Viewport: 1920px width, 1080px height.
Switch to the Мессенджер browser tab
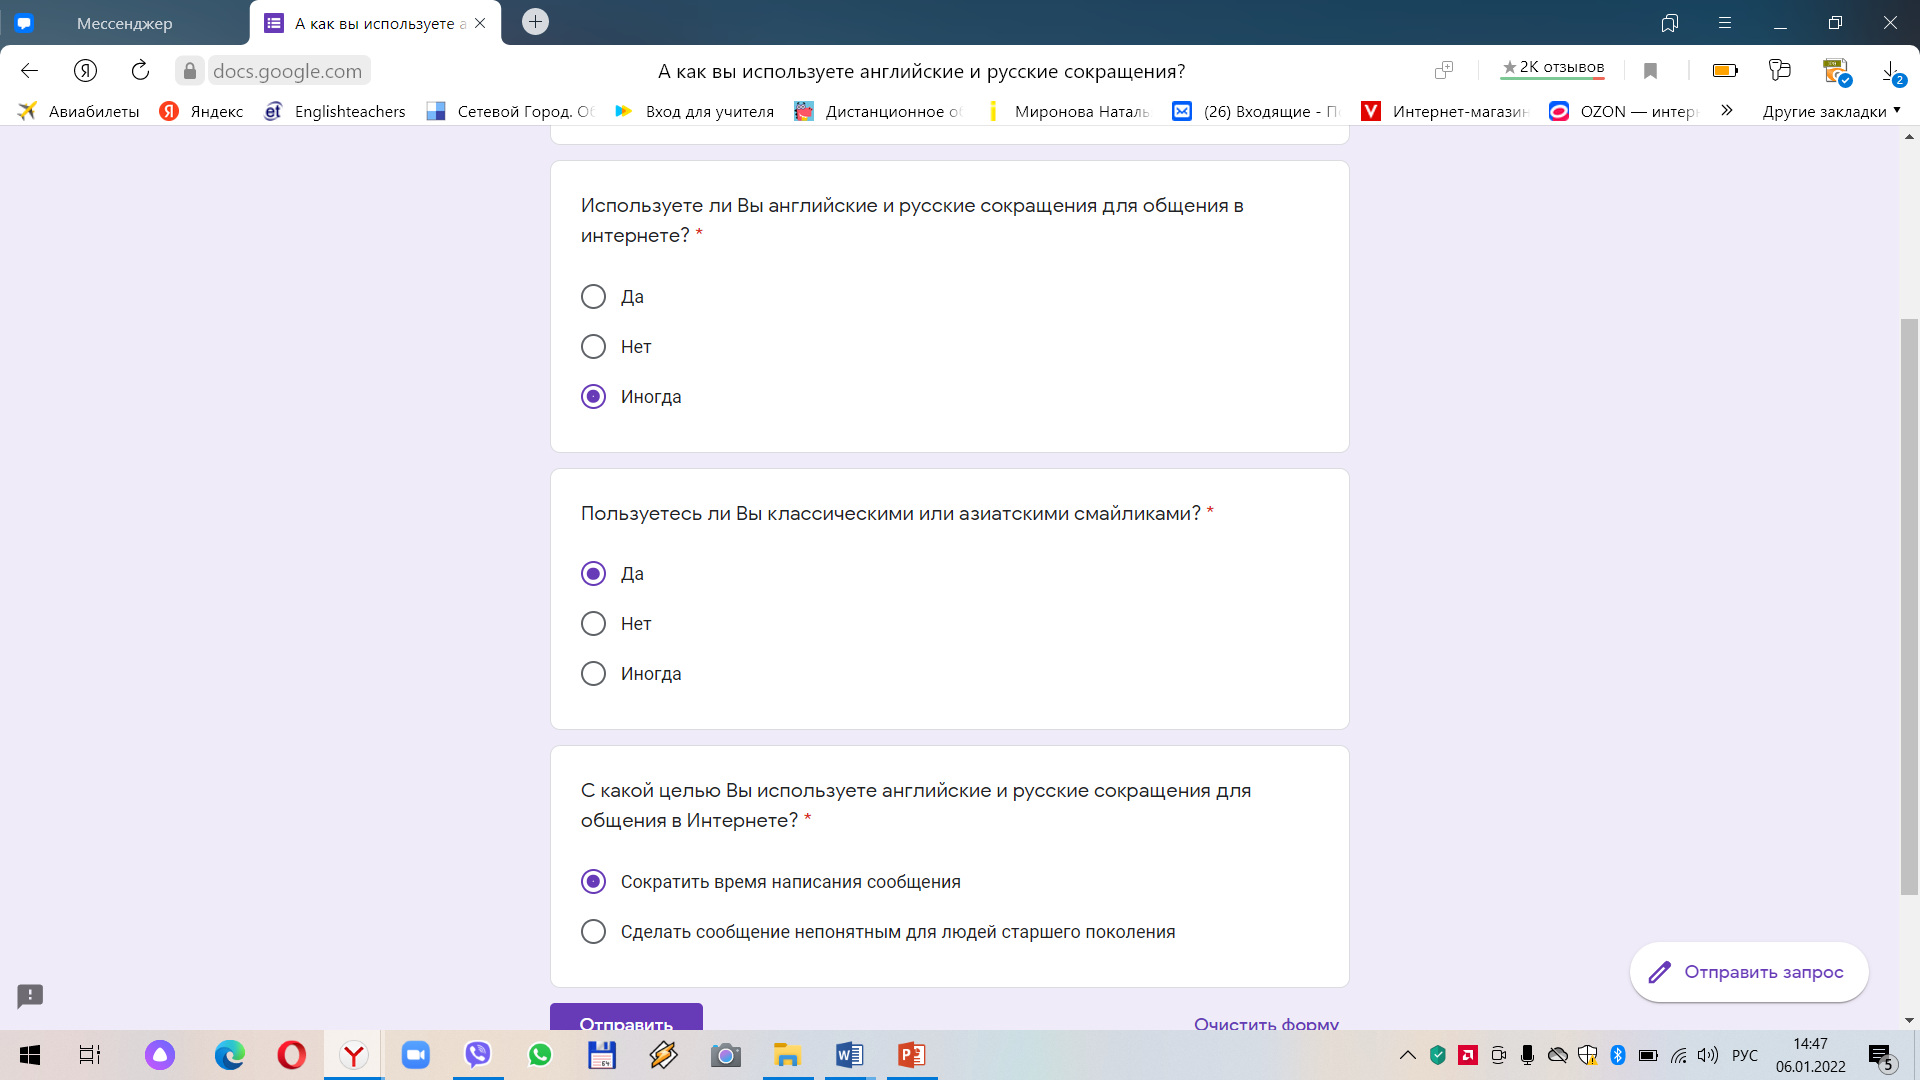click(x=125, y=22)
